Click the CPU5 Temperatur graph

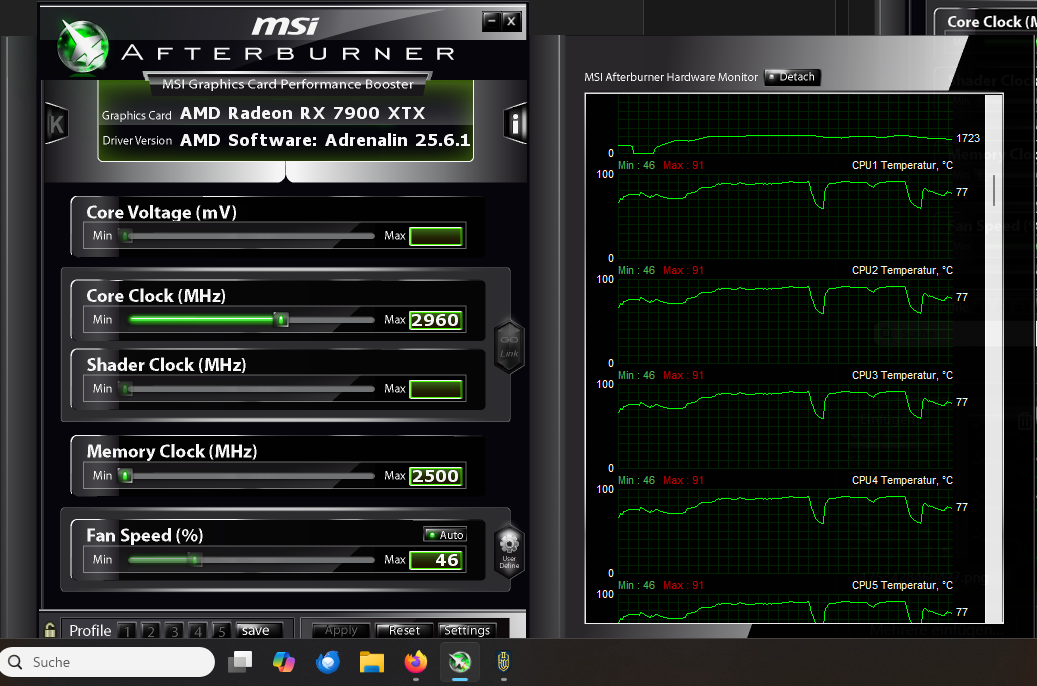click(785, 608)
